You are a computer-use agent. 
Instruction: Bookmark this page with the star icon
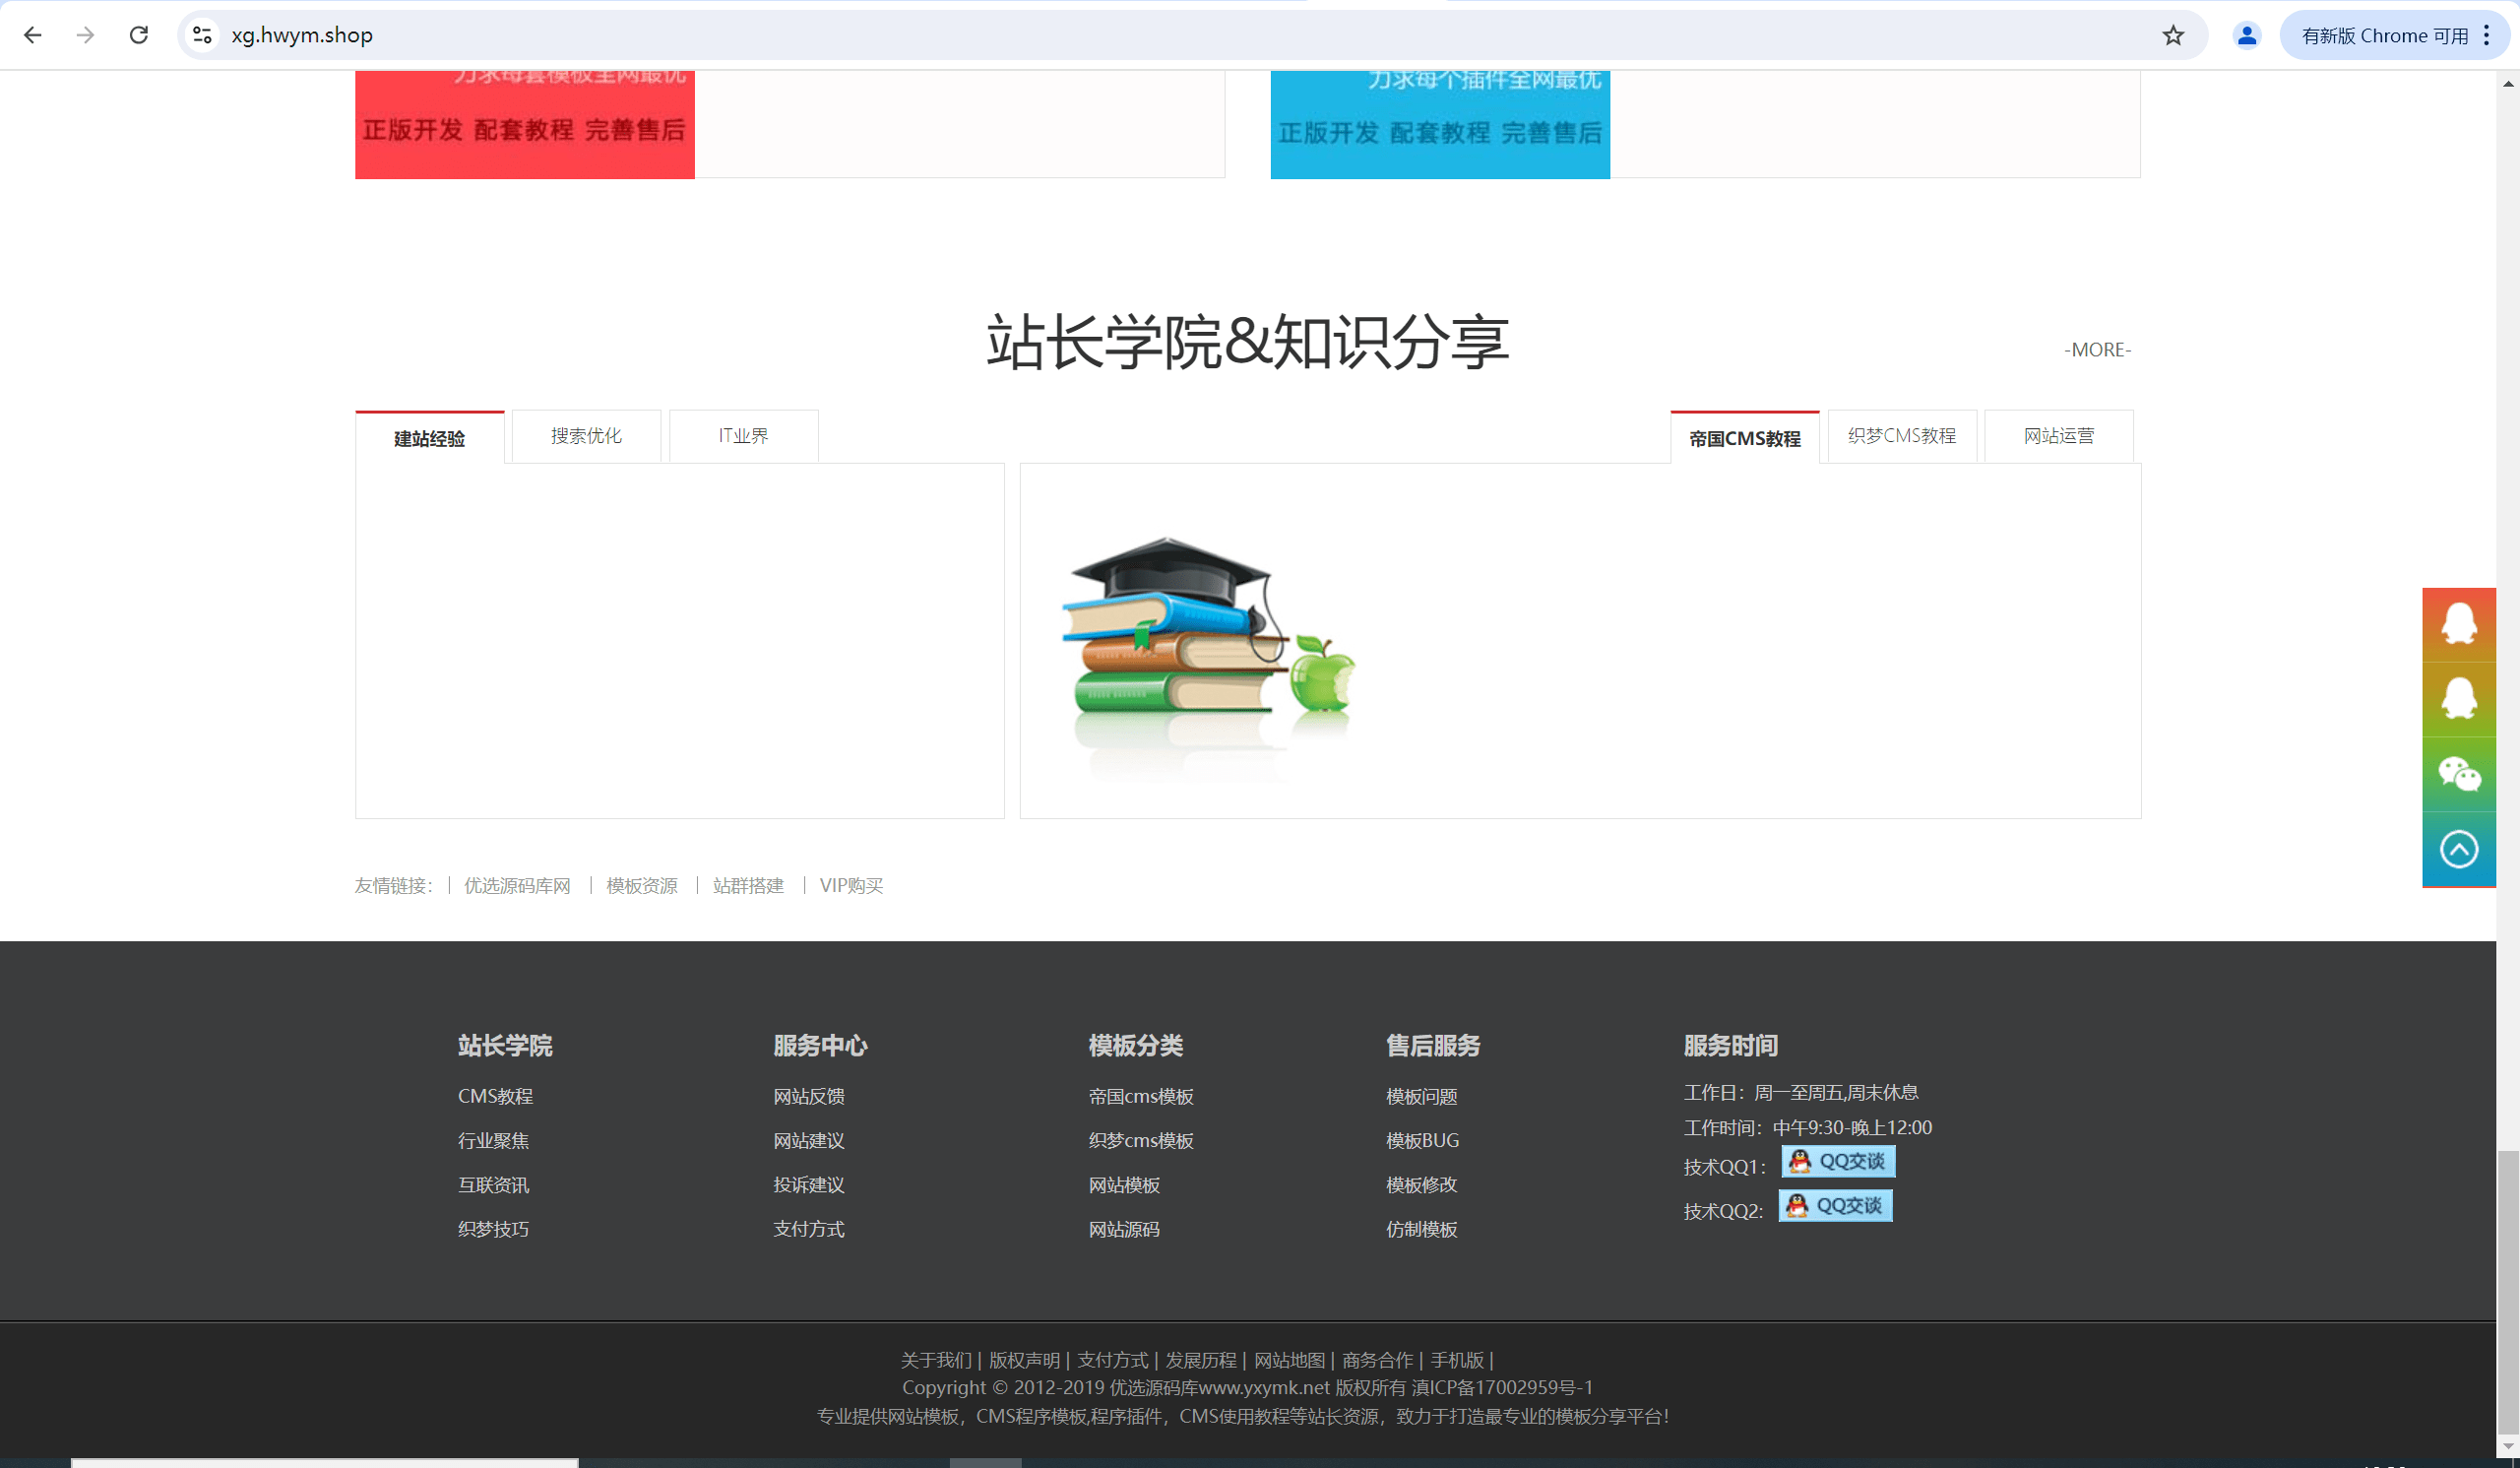[2173, 35]
